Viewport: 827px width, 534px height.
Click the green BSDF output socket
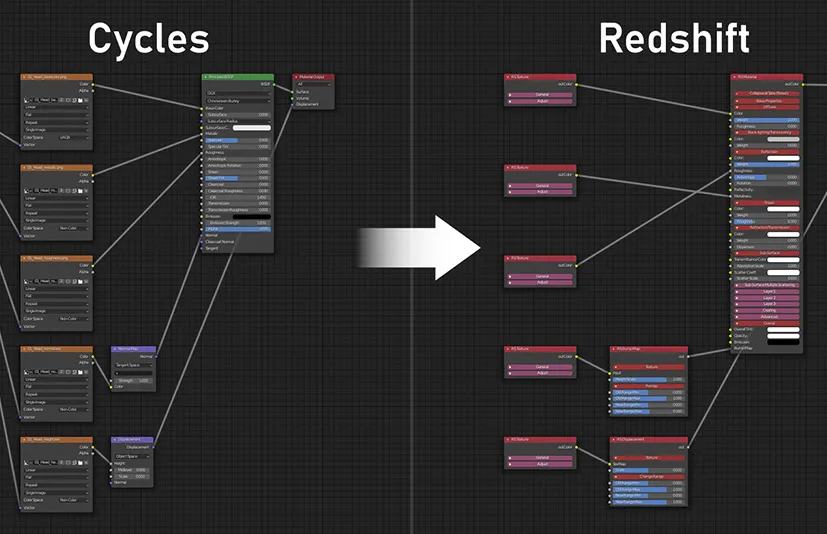(x=274, y=85)
